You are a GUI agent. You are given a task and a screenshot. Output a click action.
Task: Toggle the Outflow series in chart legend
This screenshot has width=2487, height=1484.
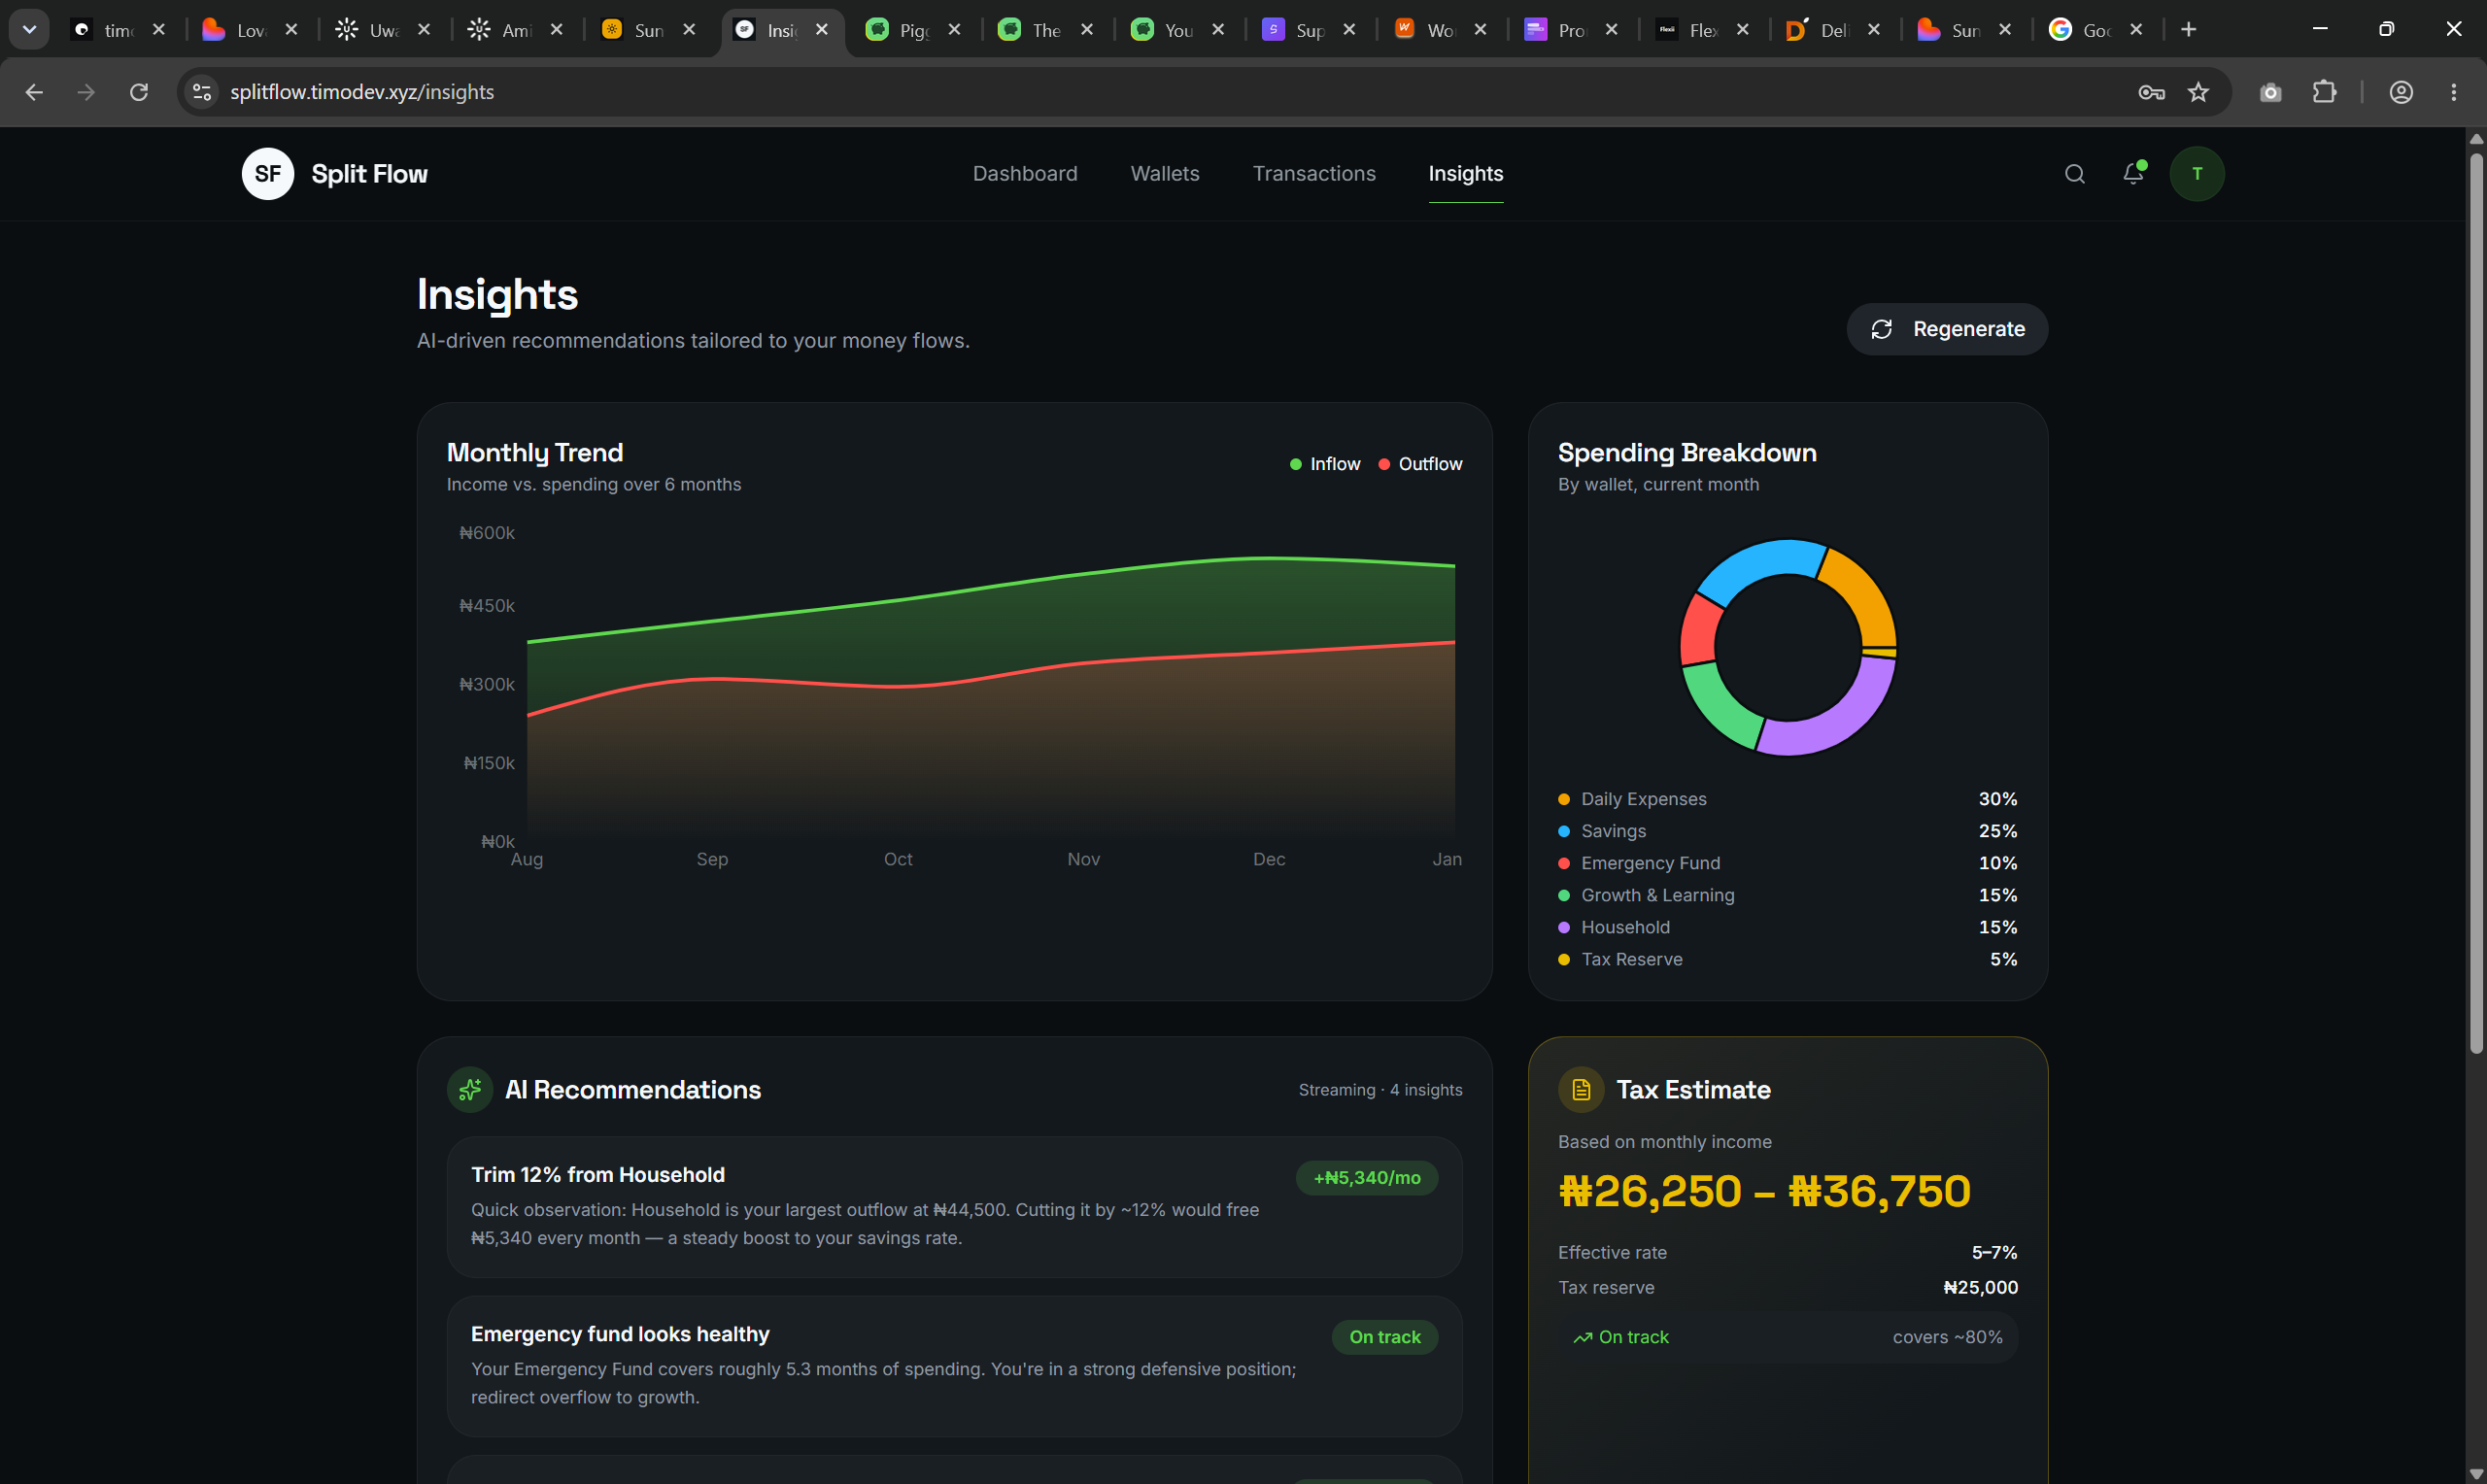coord(1419,464)
